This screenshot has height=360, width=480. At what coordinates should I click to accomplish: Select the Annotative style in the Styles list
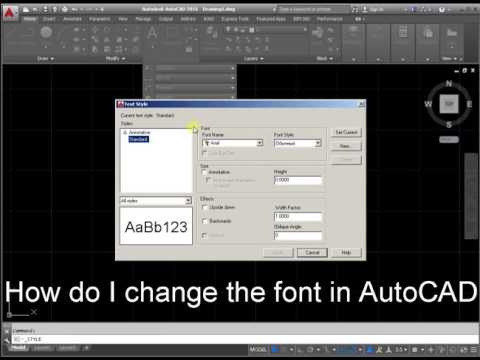pos(139,132)
